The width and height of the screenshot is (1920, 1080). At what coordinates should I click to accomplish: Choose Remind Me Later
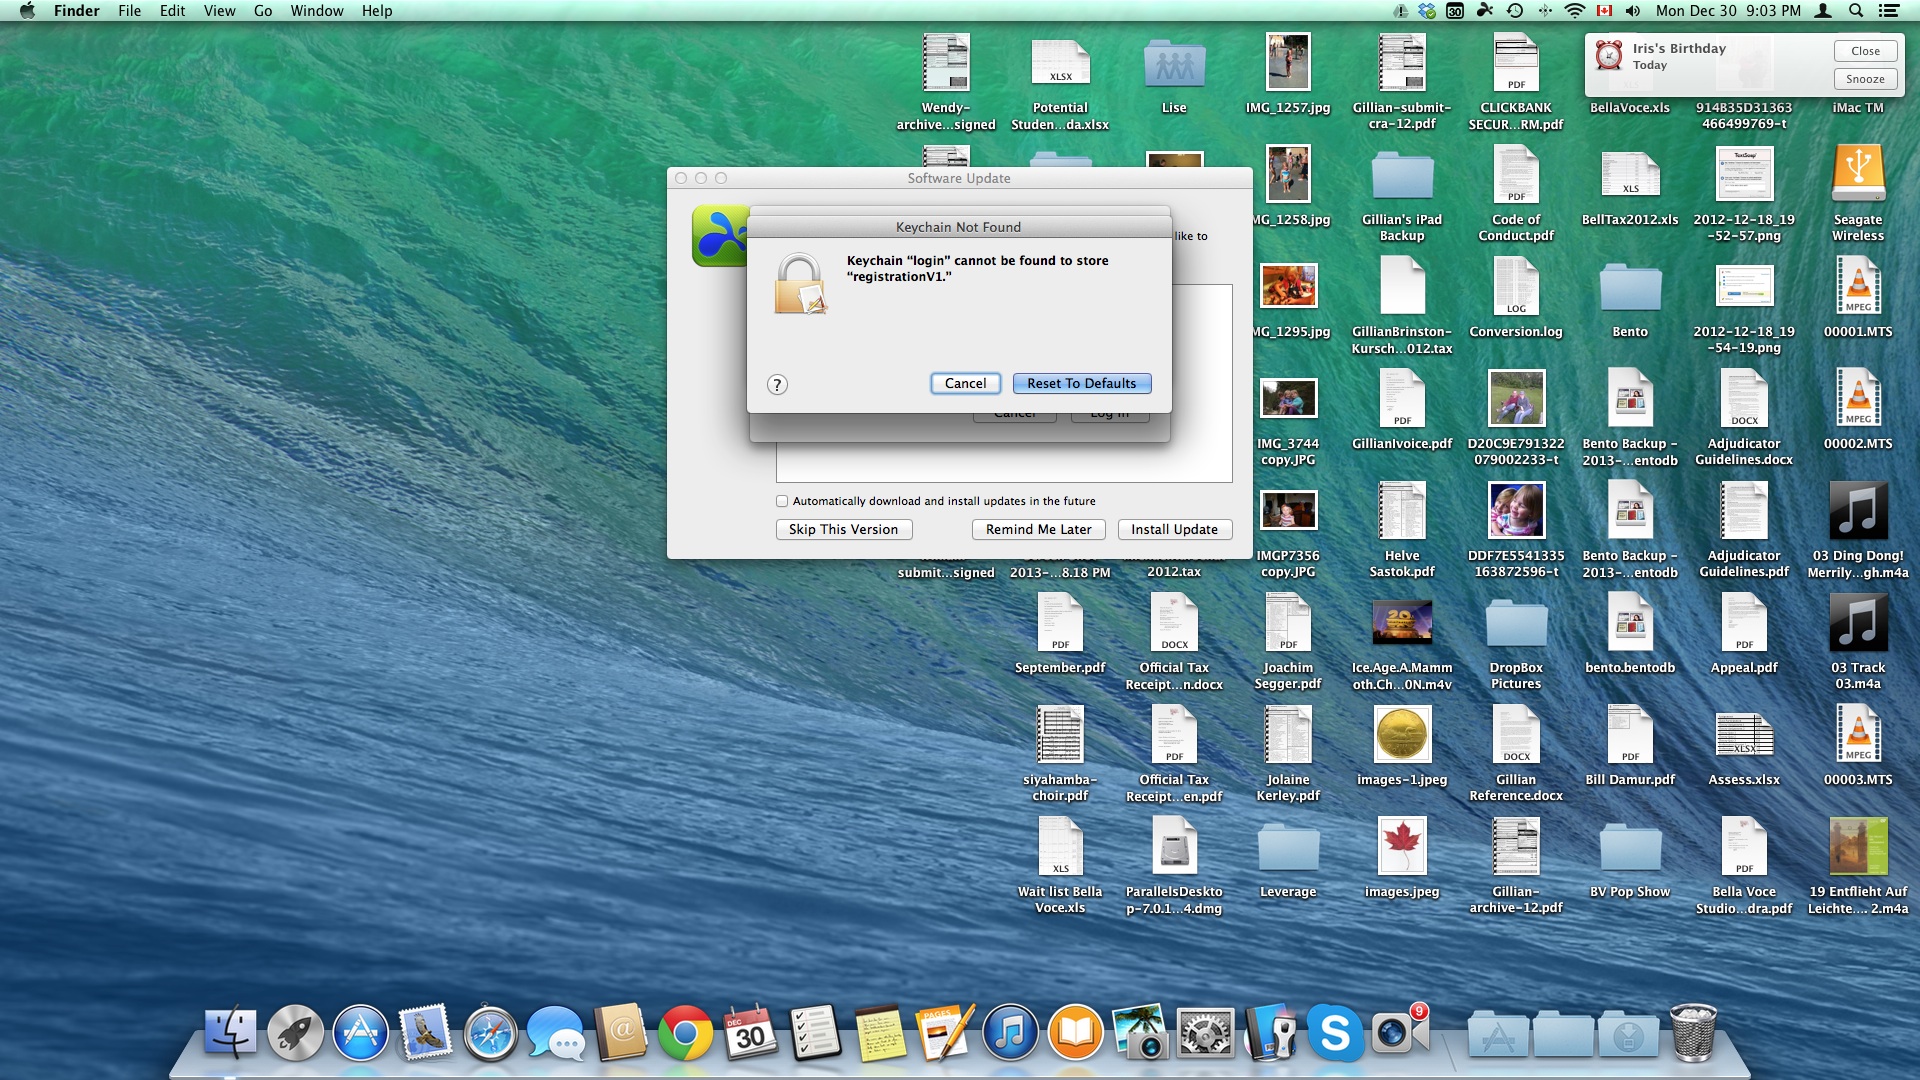click(1038, 529)
